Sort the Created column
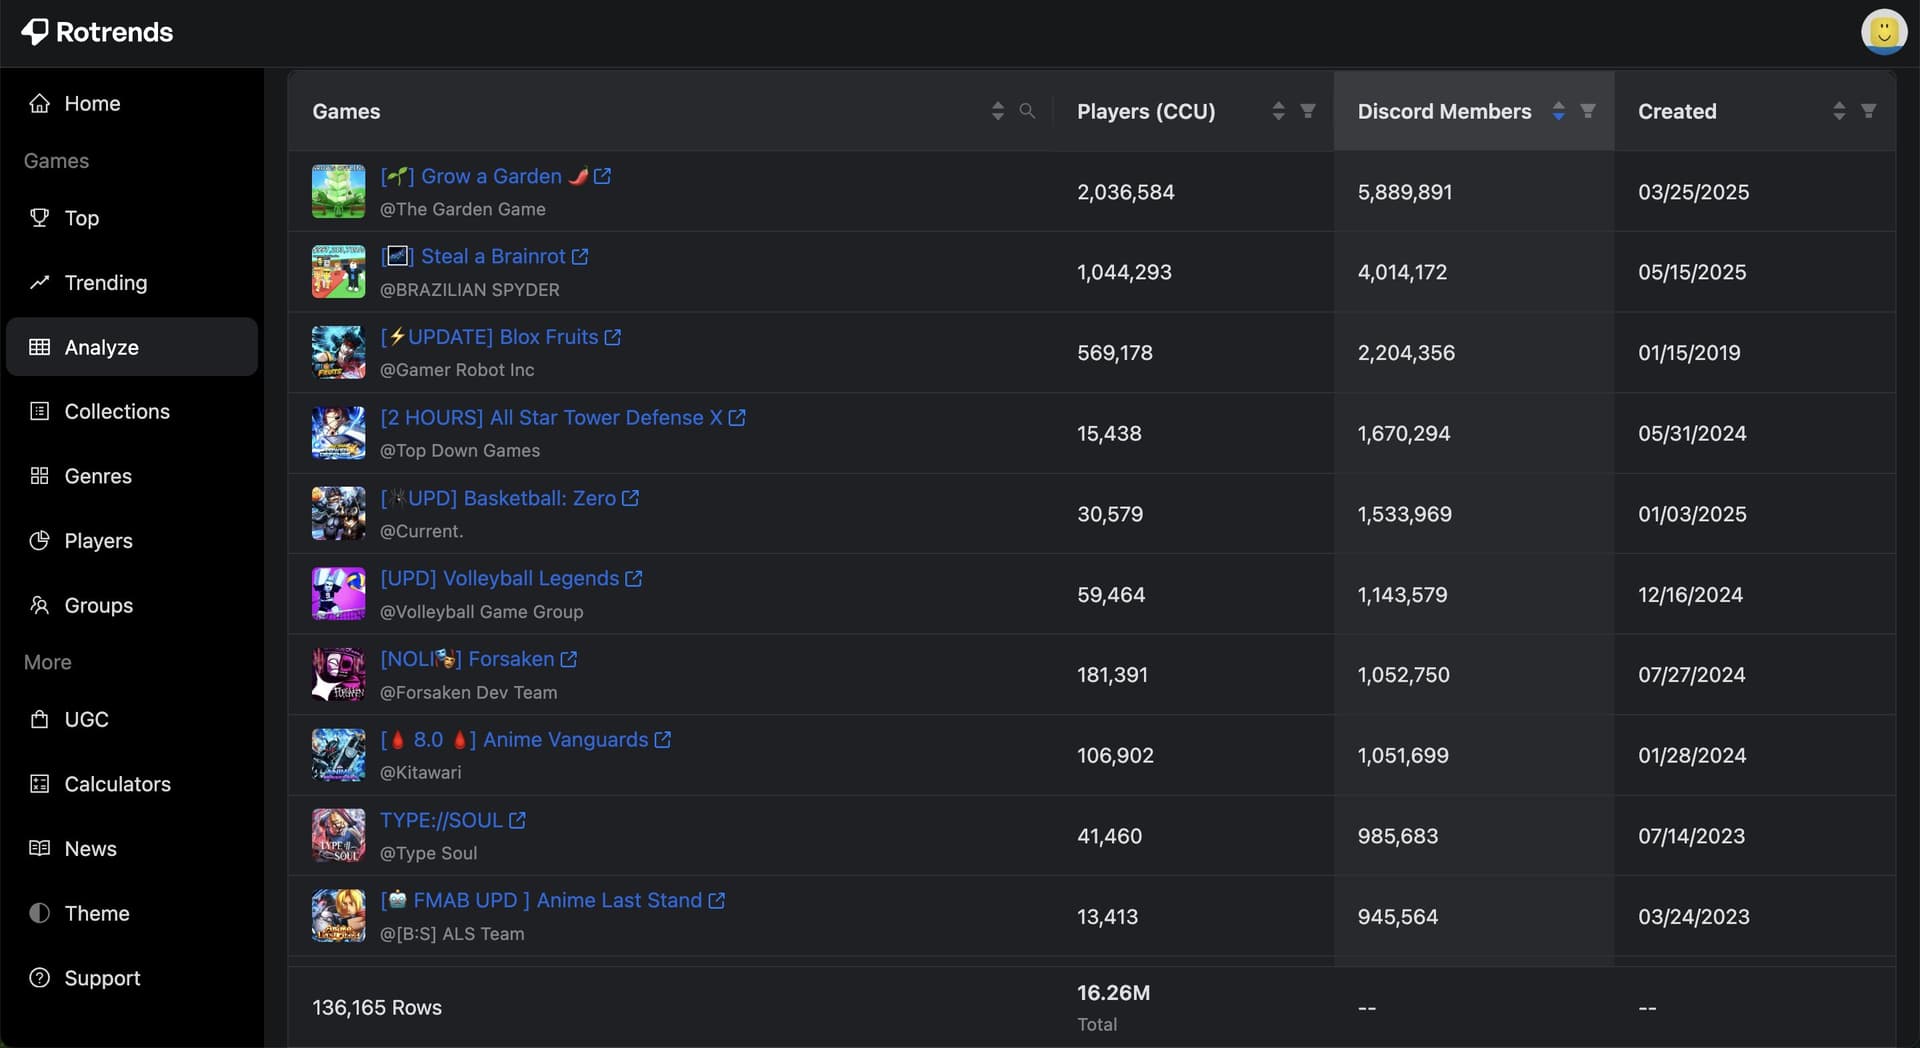The width and height of the screenshot is (1920, 1048). click(x=1839, y=111)
